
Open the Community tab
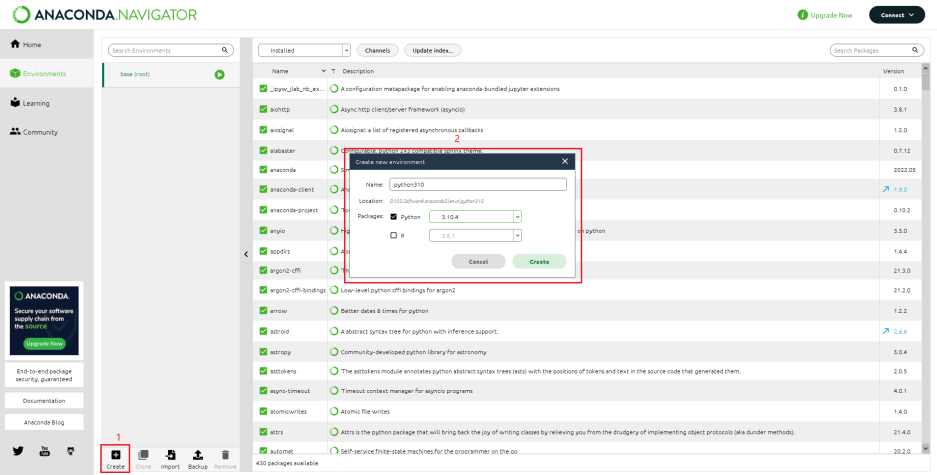click(x=47, y=132)
